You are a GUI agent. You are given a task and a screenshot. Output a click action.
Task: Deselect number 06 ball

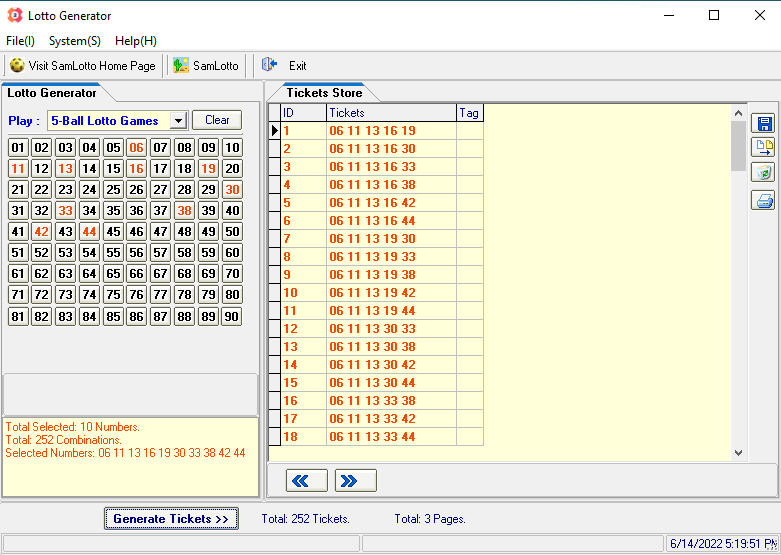(x=136, y=147)
